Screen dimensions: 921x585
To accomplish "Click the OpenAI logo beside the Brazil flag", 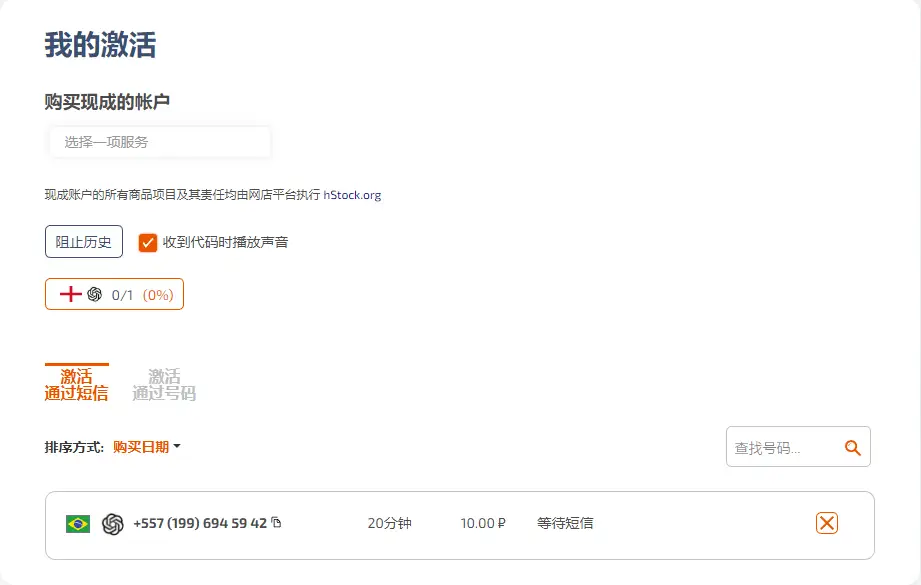I will tap(113, 524).
